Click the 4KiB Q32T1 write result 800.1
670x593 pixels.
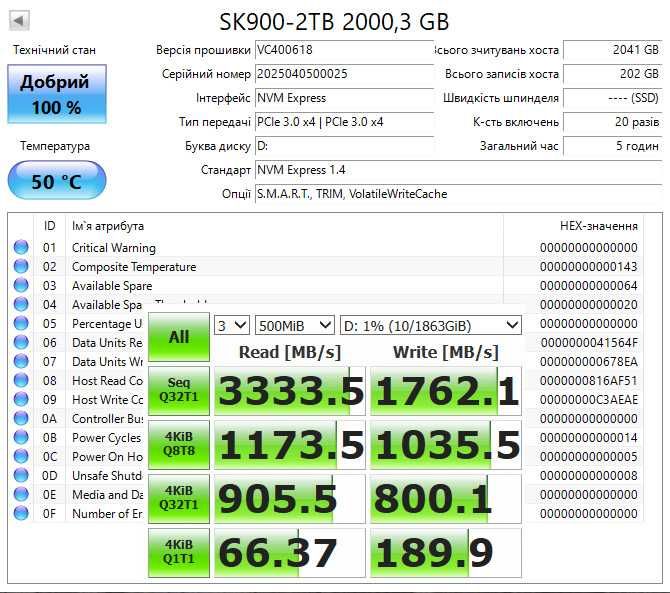click(446, 499)
